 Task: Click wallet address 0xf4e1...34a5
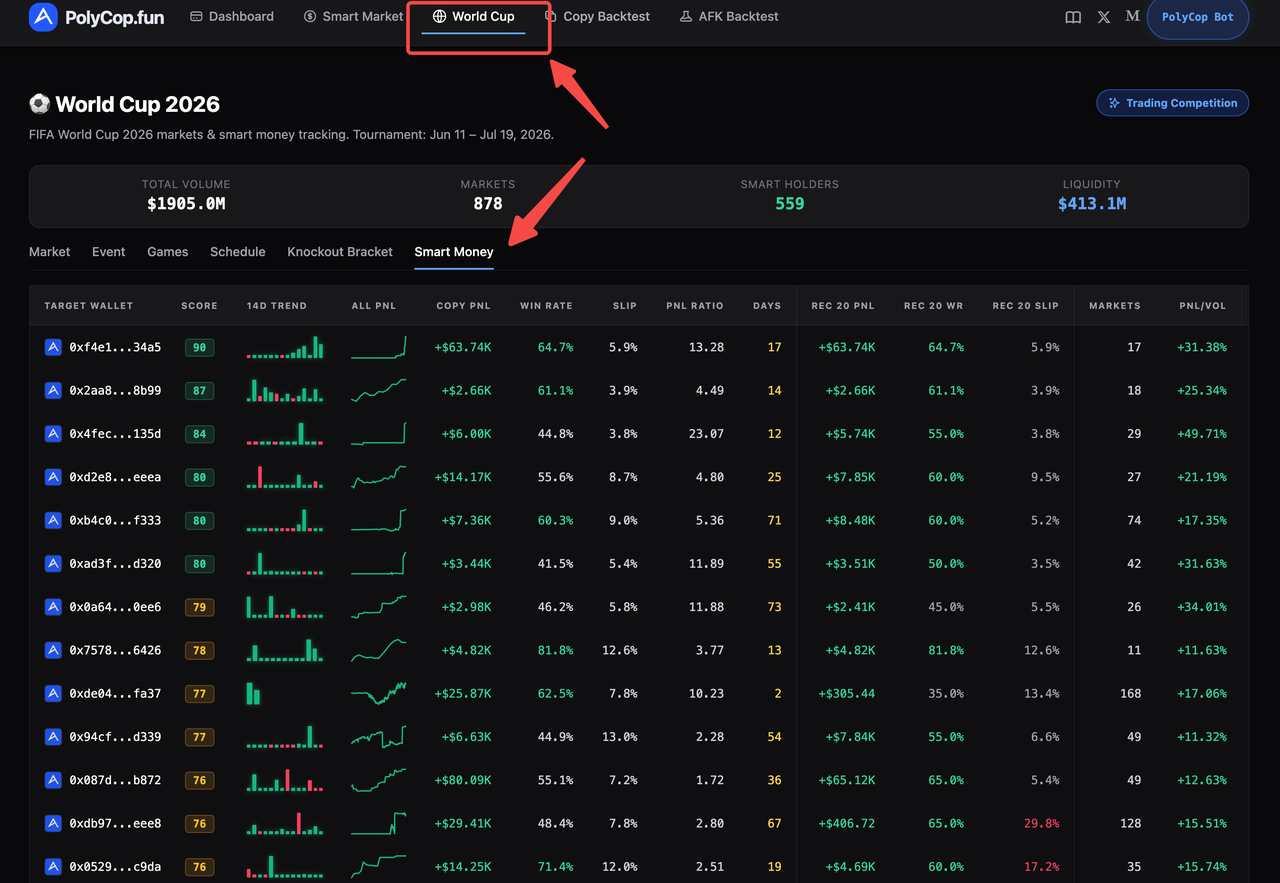(x=115, y=347)
